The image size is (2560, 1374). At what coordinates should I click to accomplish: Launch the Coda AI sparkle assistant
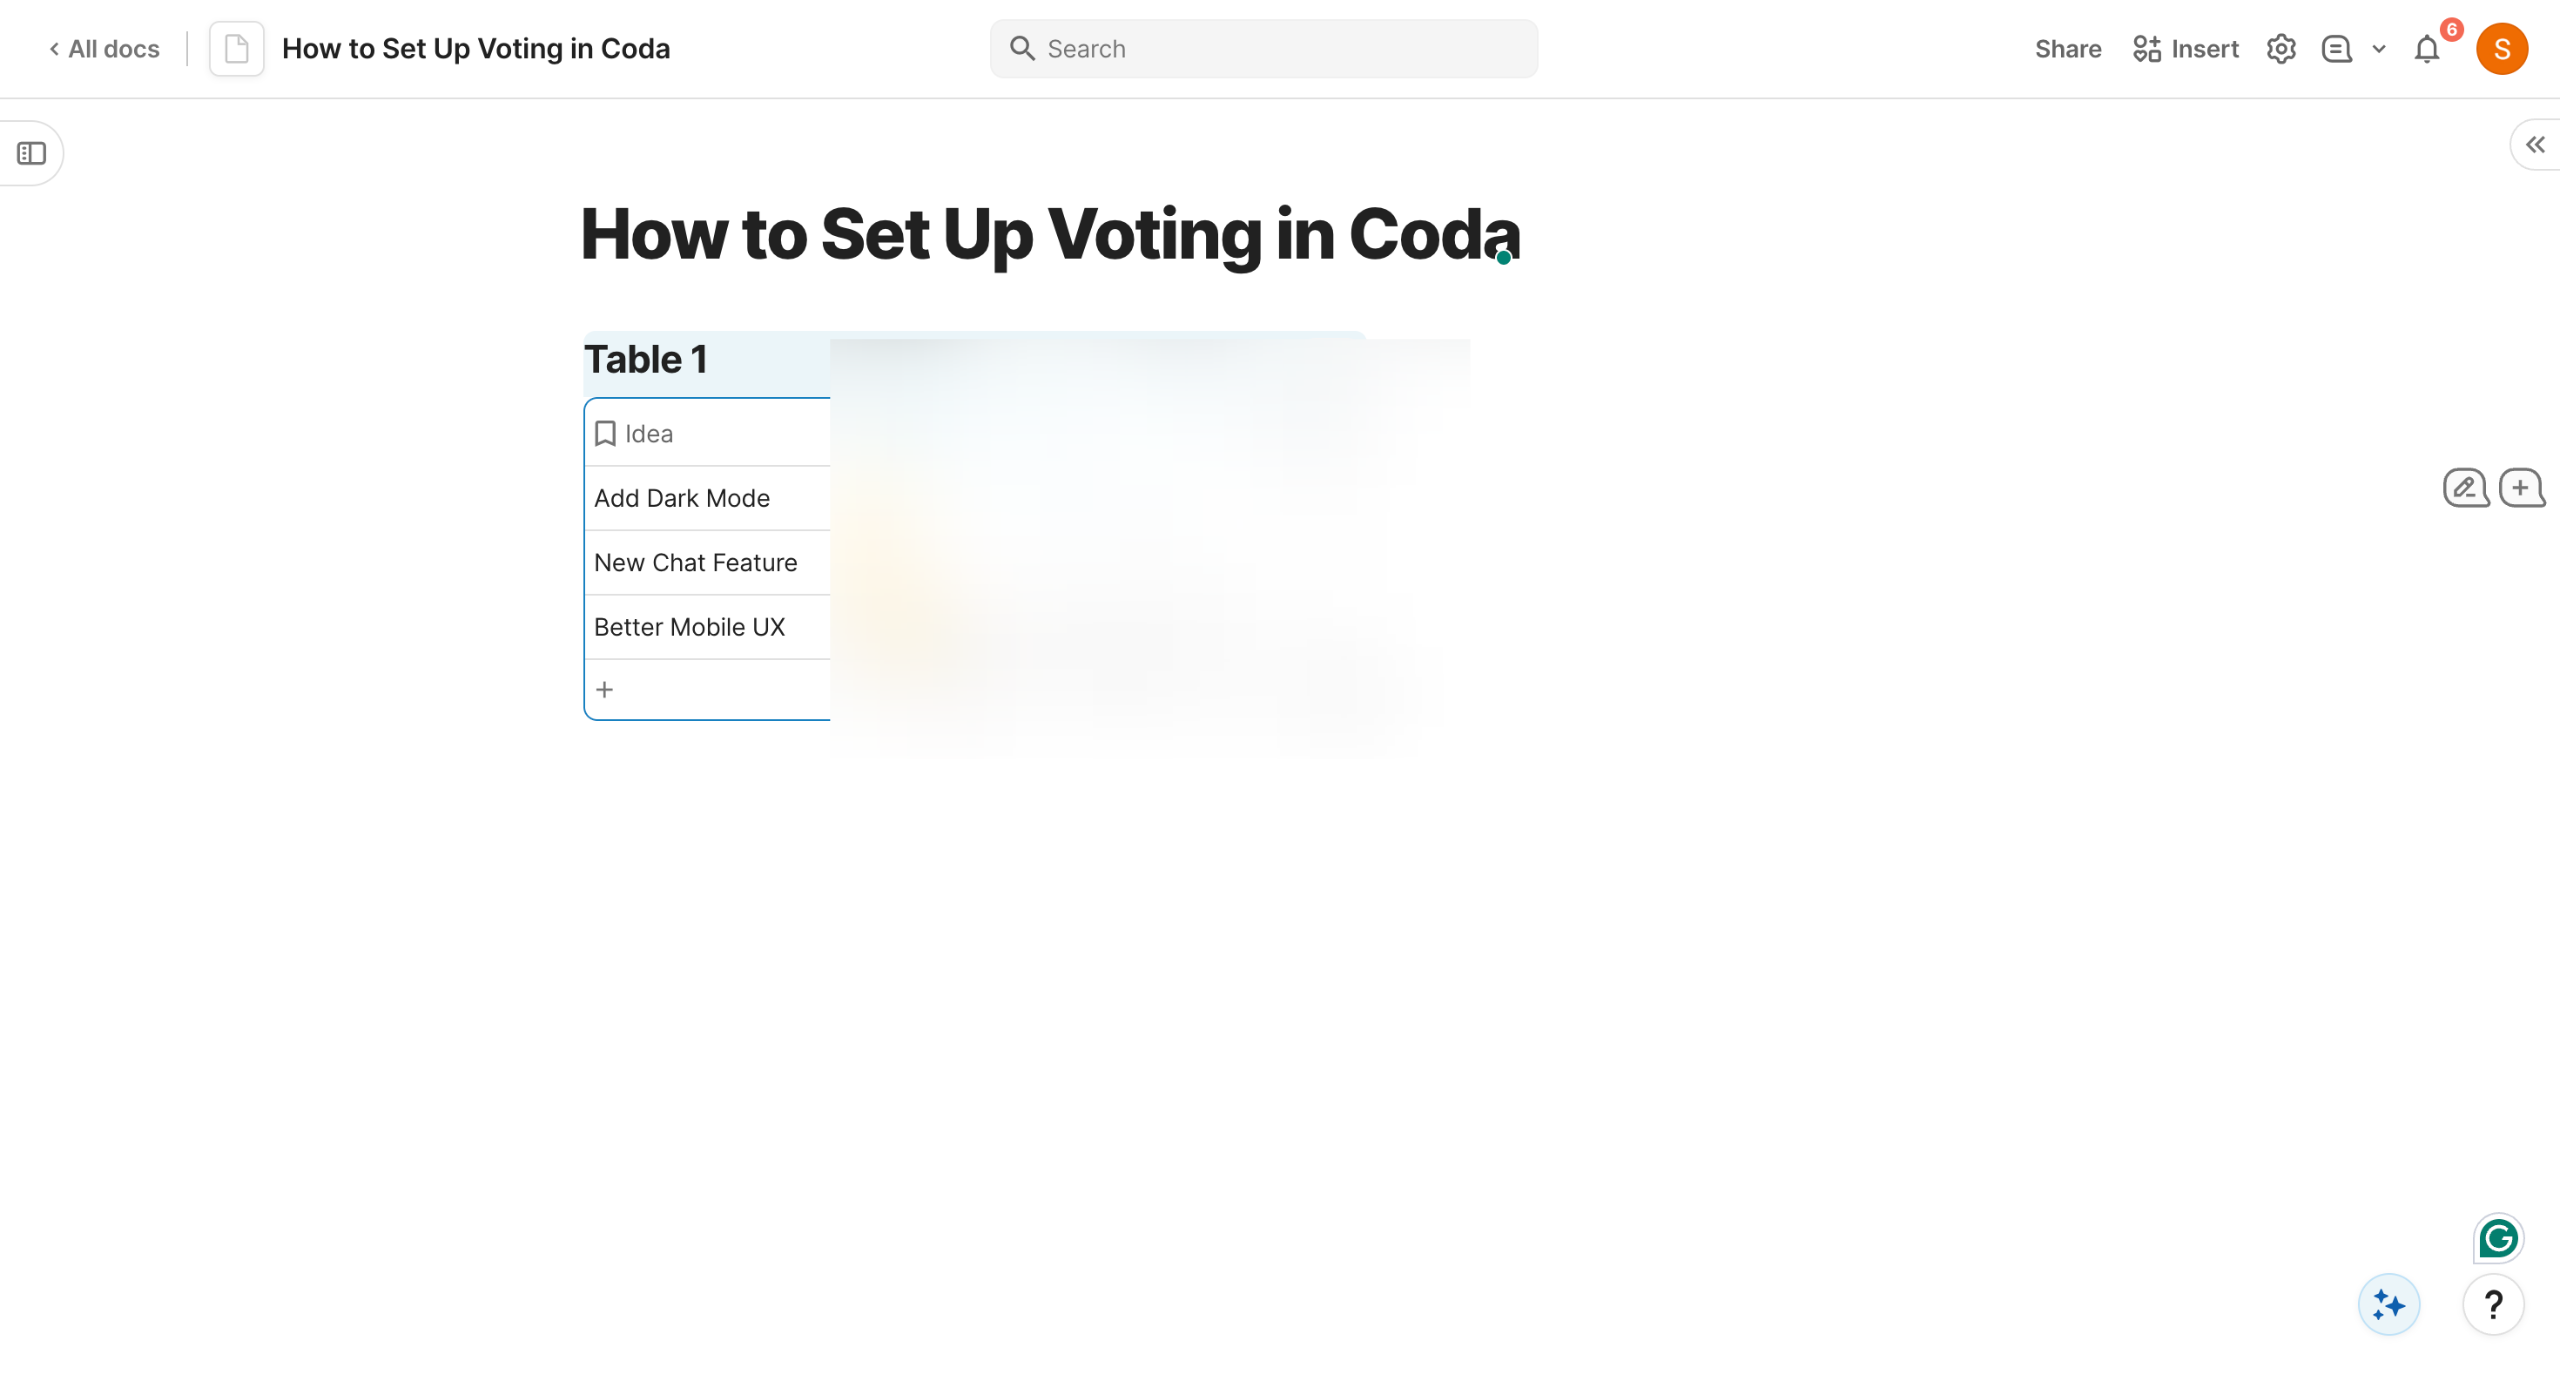click(x=2389, y=1304)
